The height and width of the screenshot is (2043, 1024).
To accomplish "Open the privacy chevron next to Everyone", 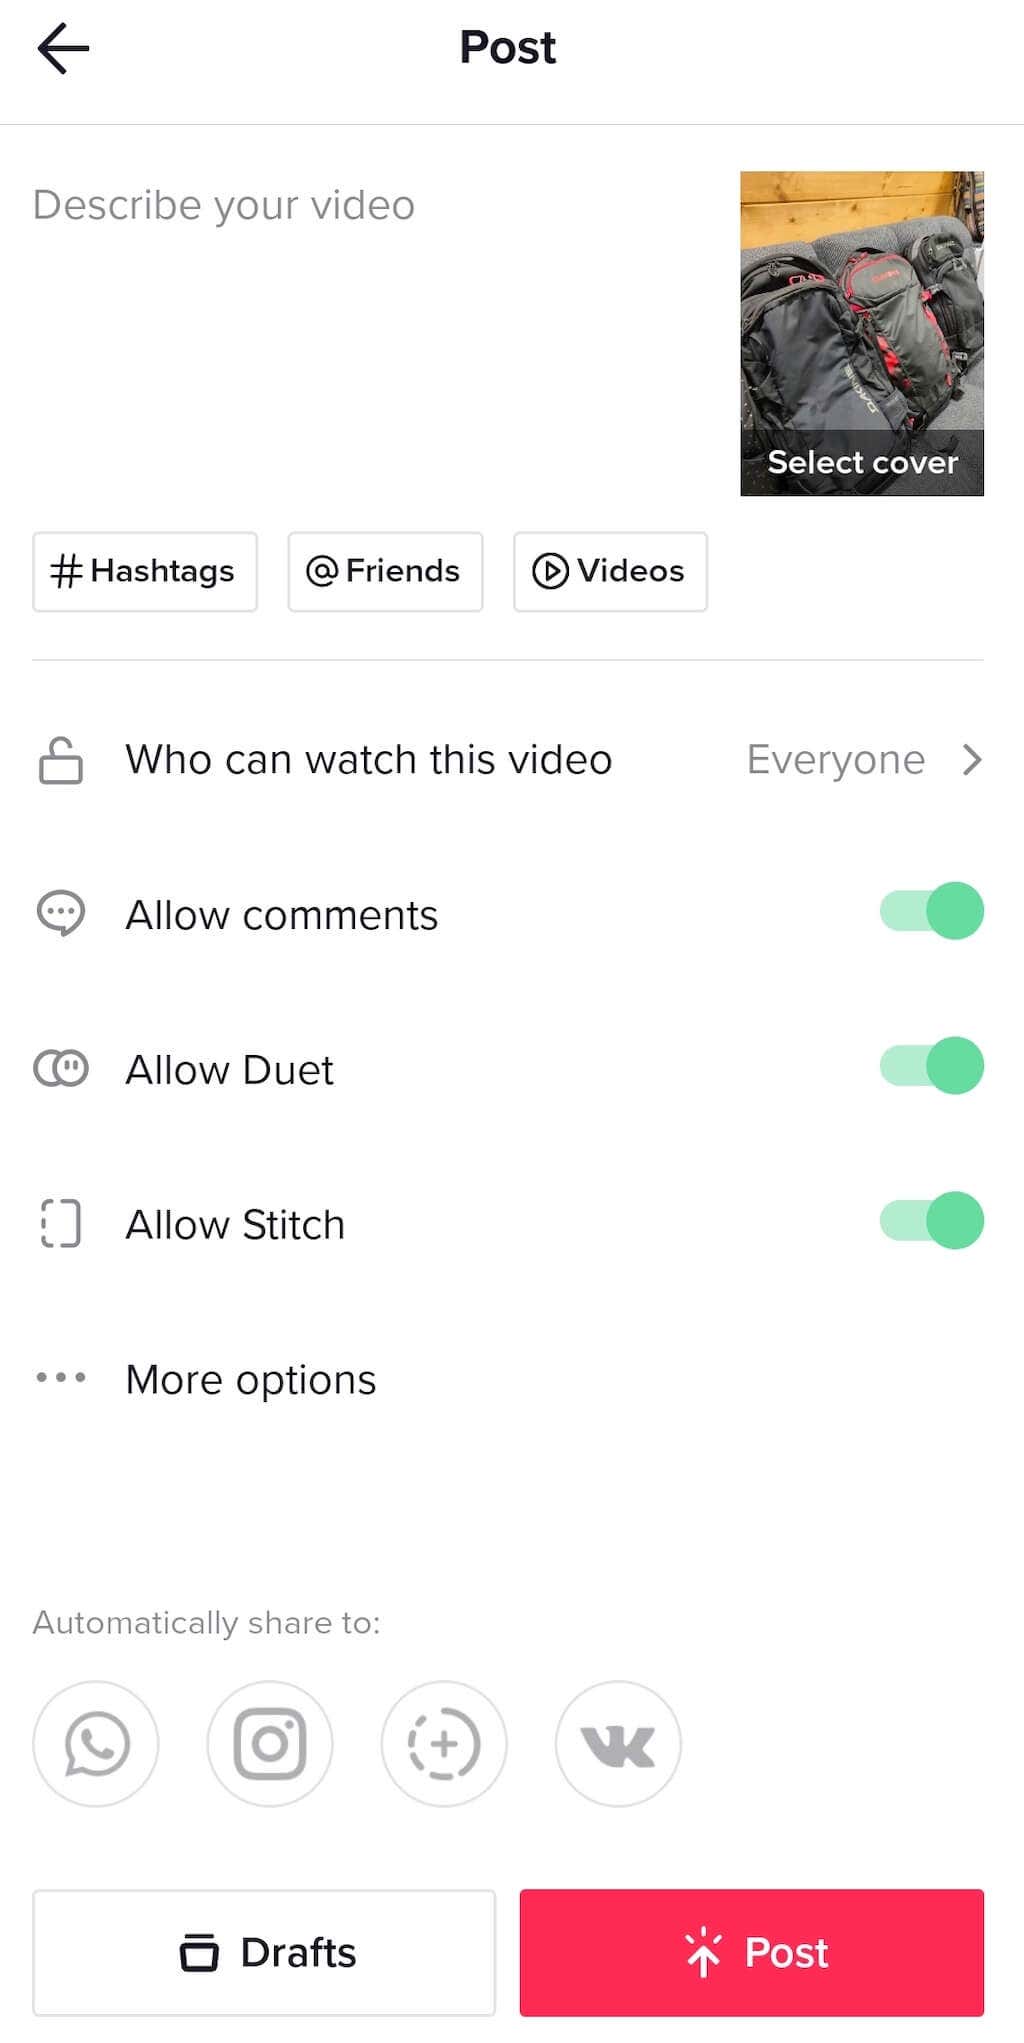I will tap(972, 760).
